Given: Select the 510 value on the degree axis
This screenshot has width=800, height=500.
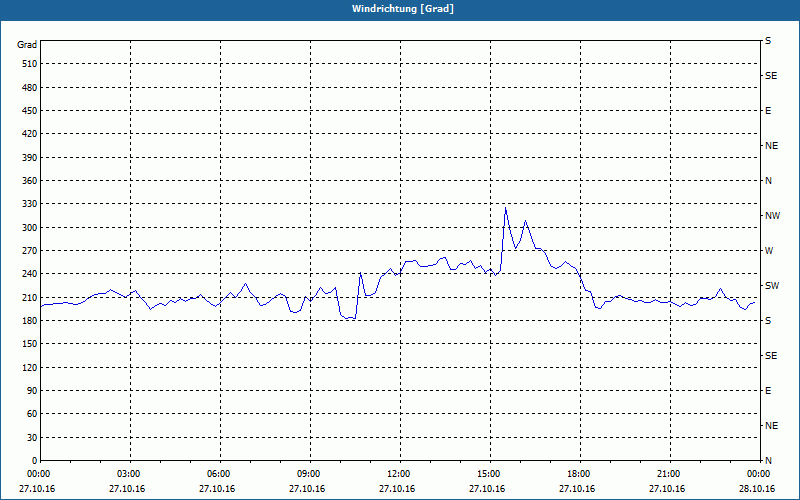Looking at the screenshot, I should [30, 64].
